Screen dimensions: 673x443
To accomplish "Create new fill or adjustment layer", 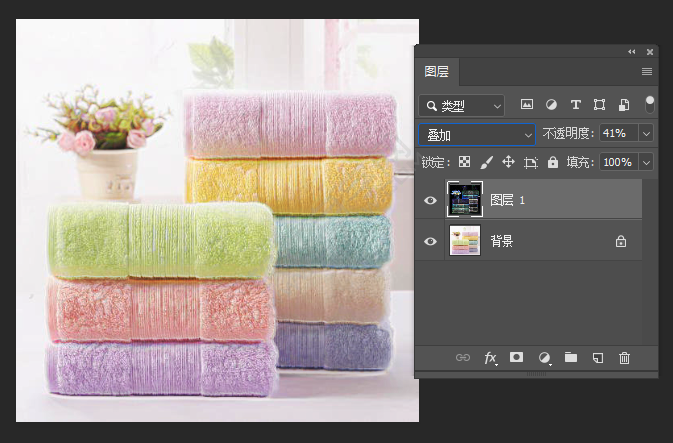I will point(545,357).
